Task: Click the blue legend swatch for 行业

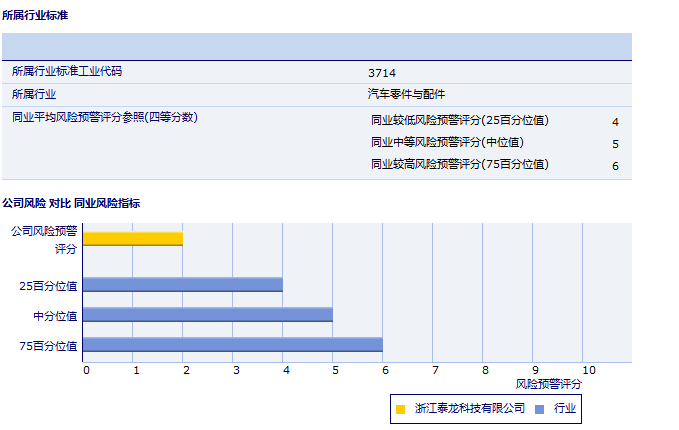Action: (540, 409)
